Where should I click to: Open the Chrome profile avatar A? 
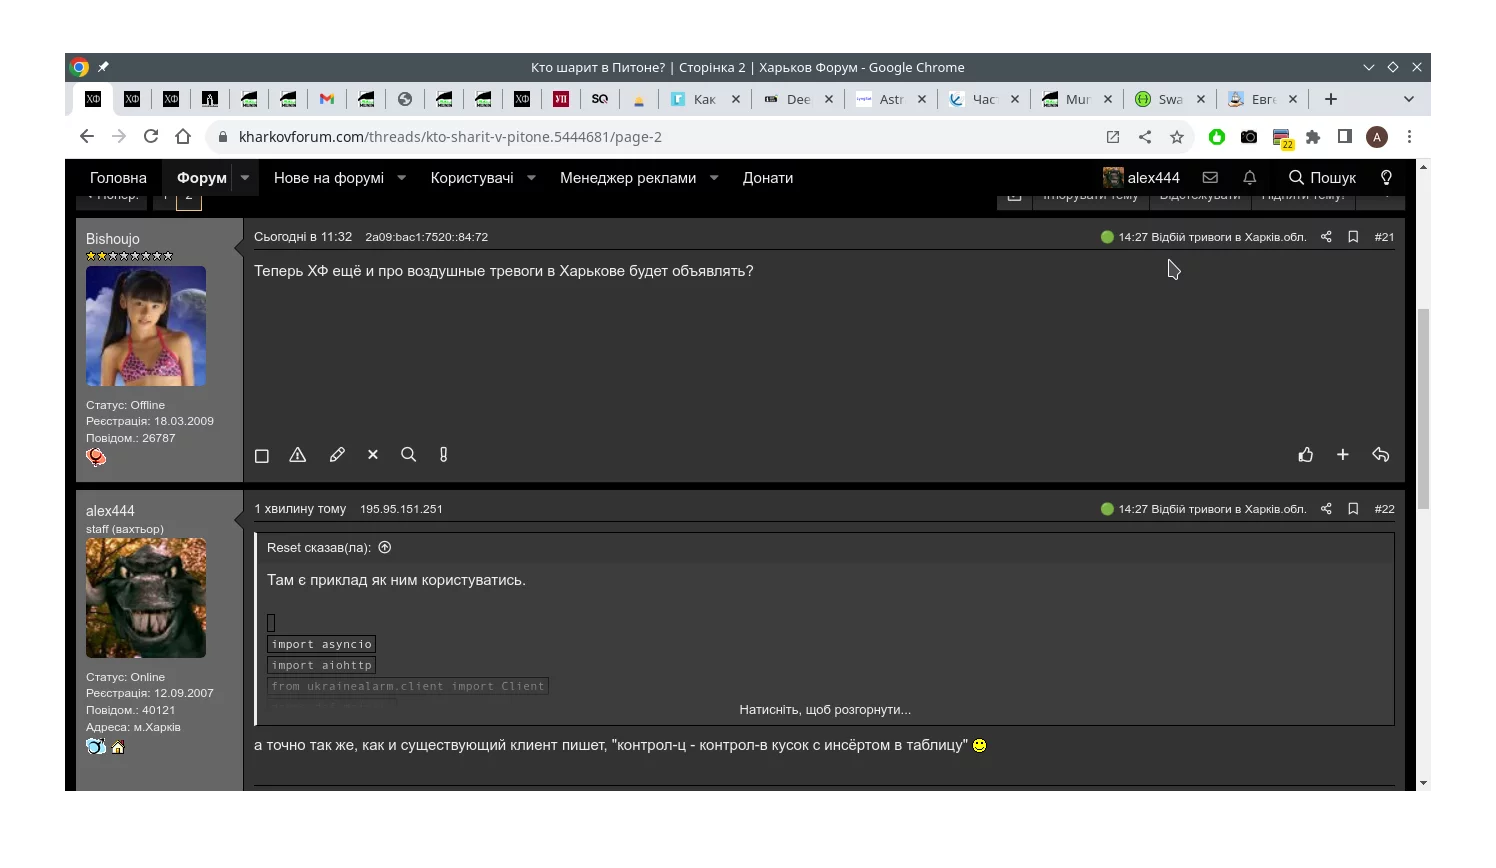pos(1377,137)
